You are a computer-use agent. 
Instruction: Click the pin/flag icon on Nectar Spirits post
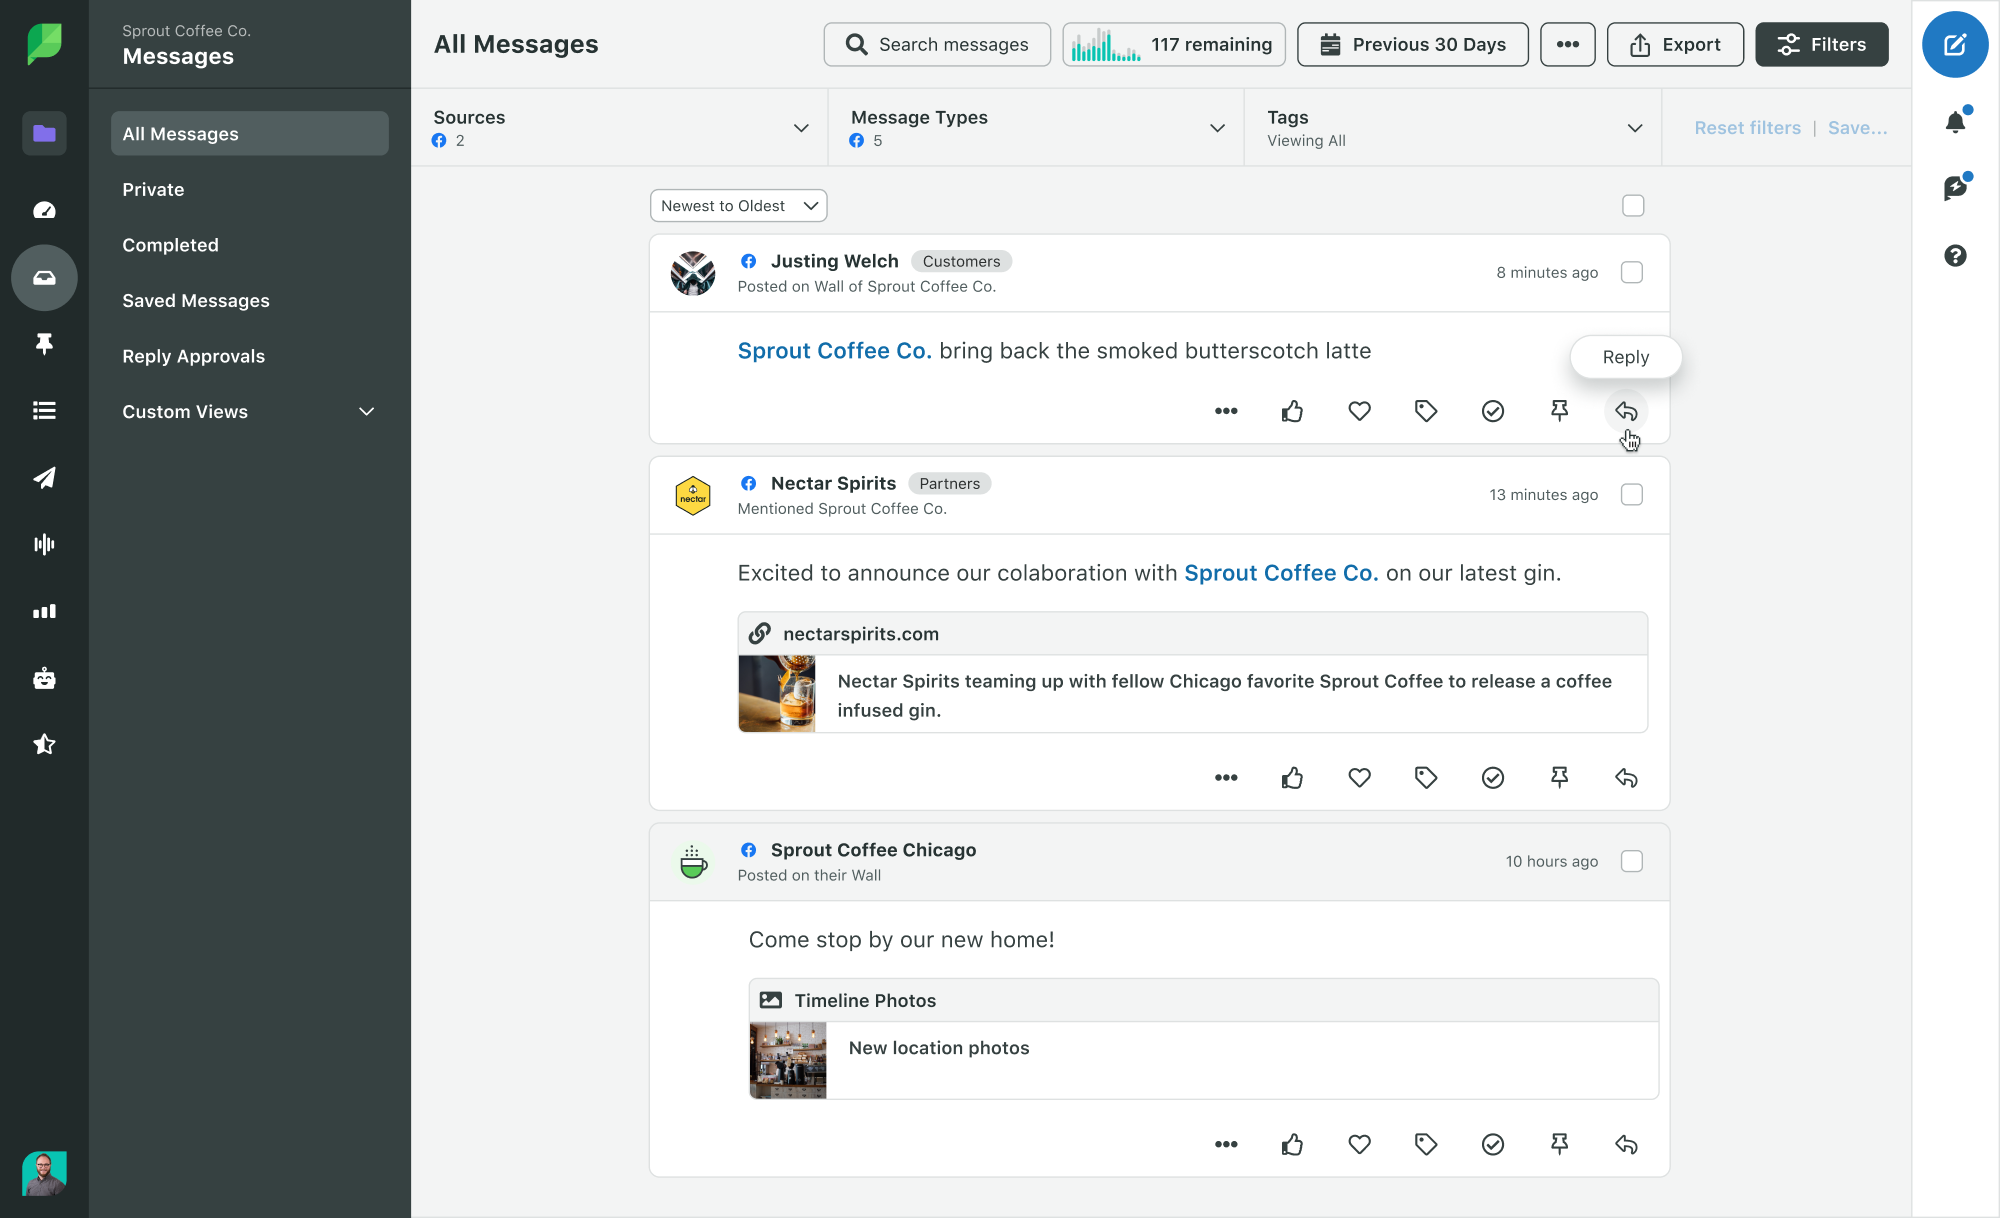click(x=1560, y=778)
